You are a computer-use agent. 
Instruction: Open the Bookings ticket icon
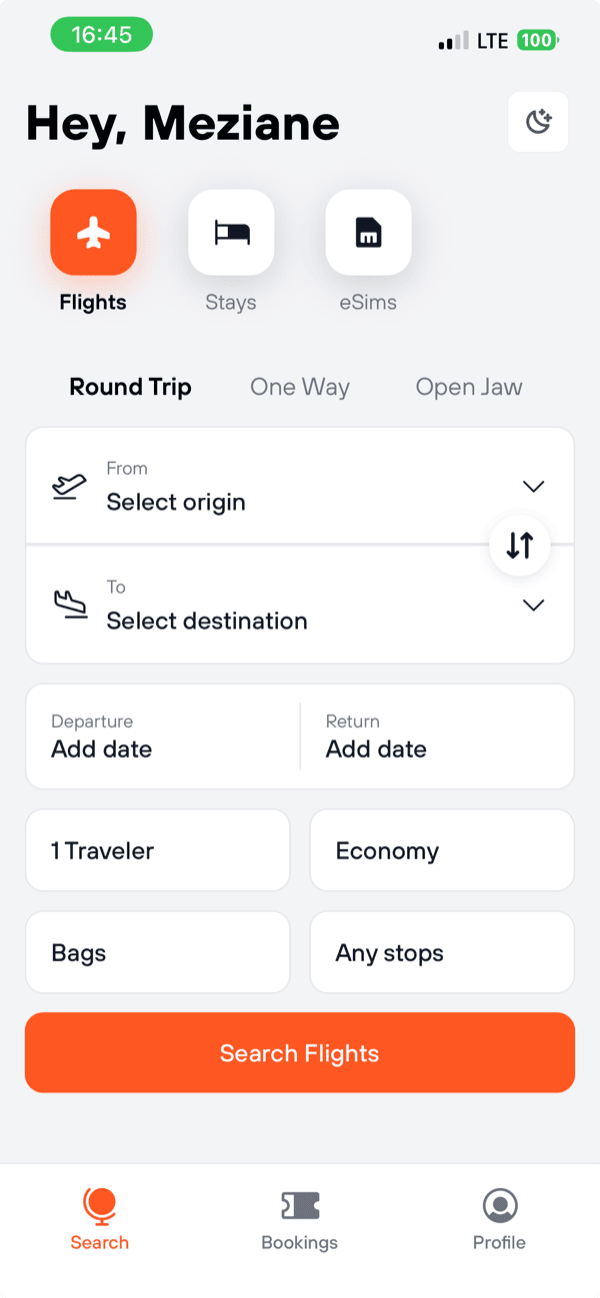pos(300,1206)
